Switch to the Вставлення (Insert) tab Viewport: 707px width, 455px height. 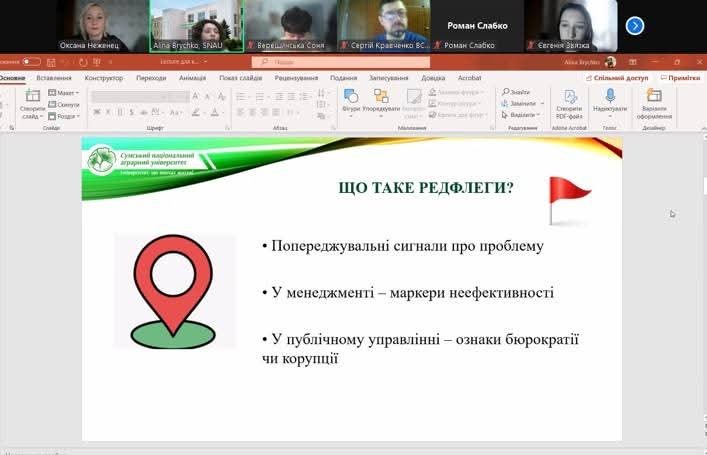pyautogui.click(x=54, y=78)
